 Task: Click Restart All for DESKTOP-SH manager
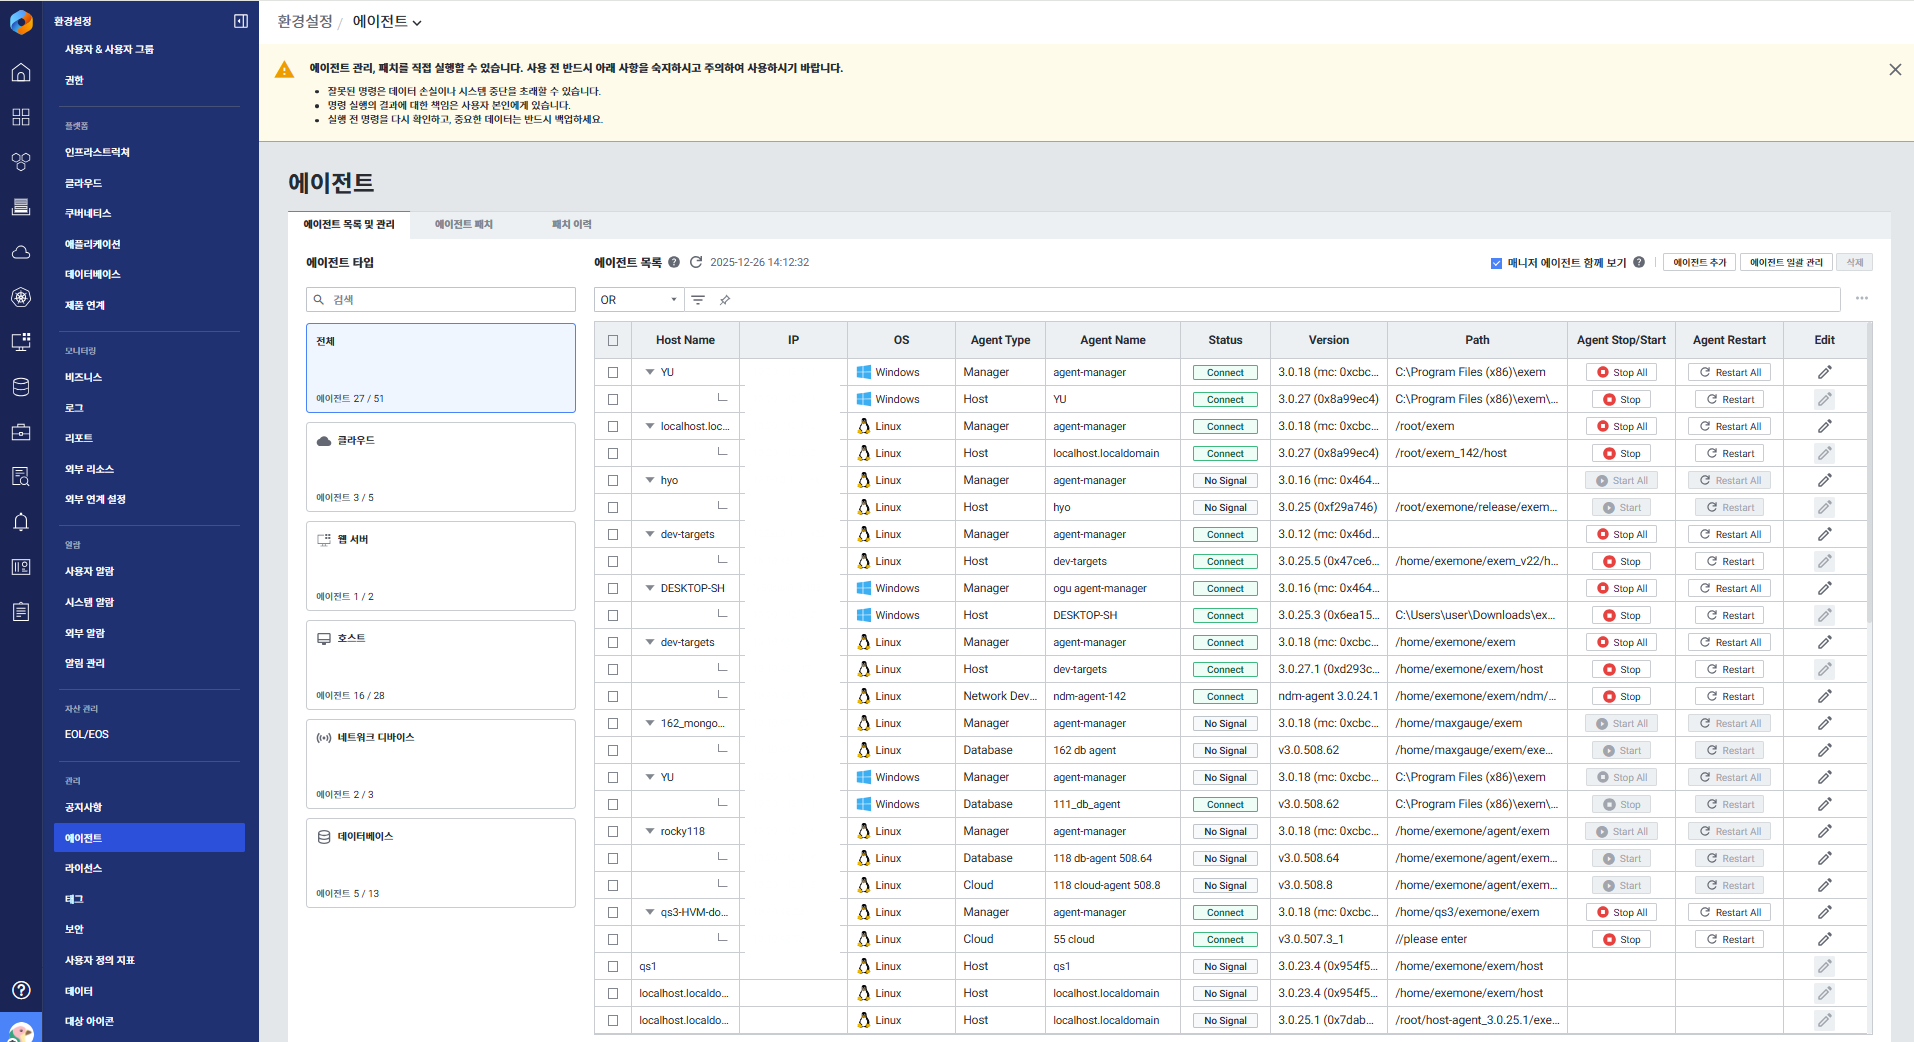(x=1731, y=588)
